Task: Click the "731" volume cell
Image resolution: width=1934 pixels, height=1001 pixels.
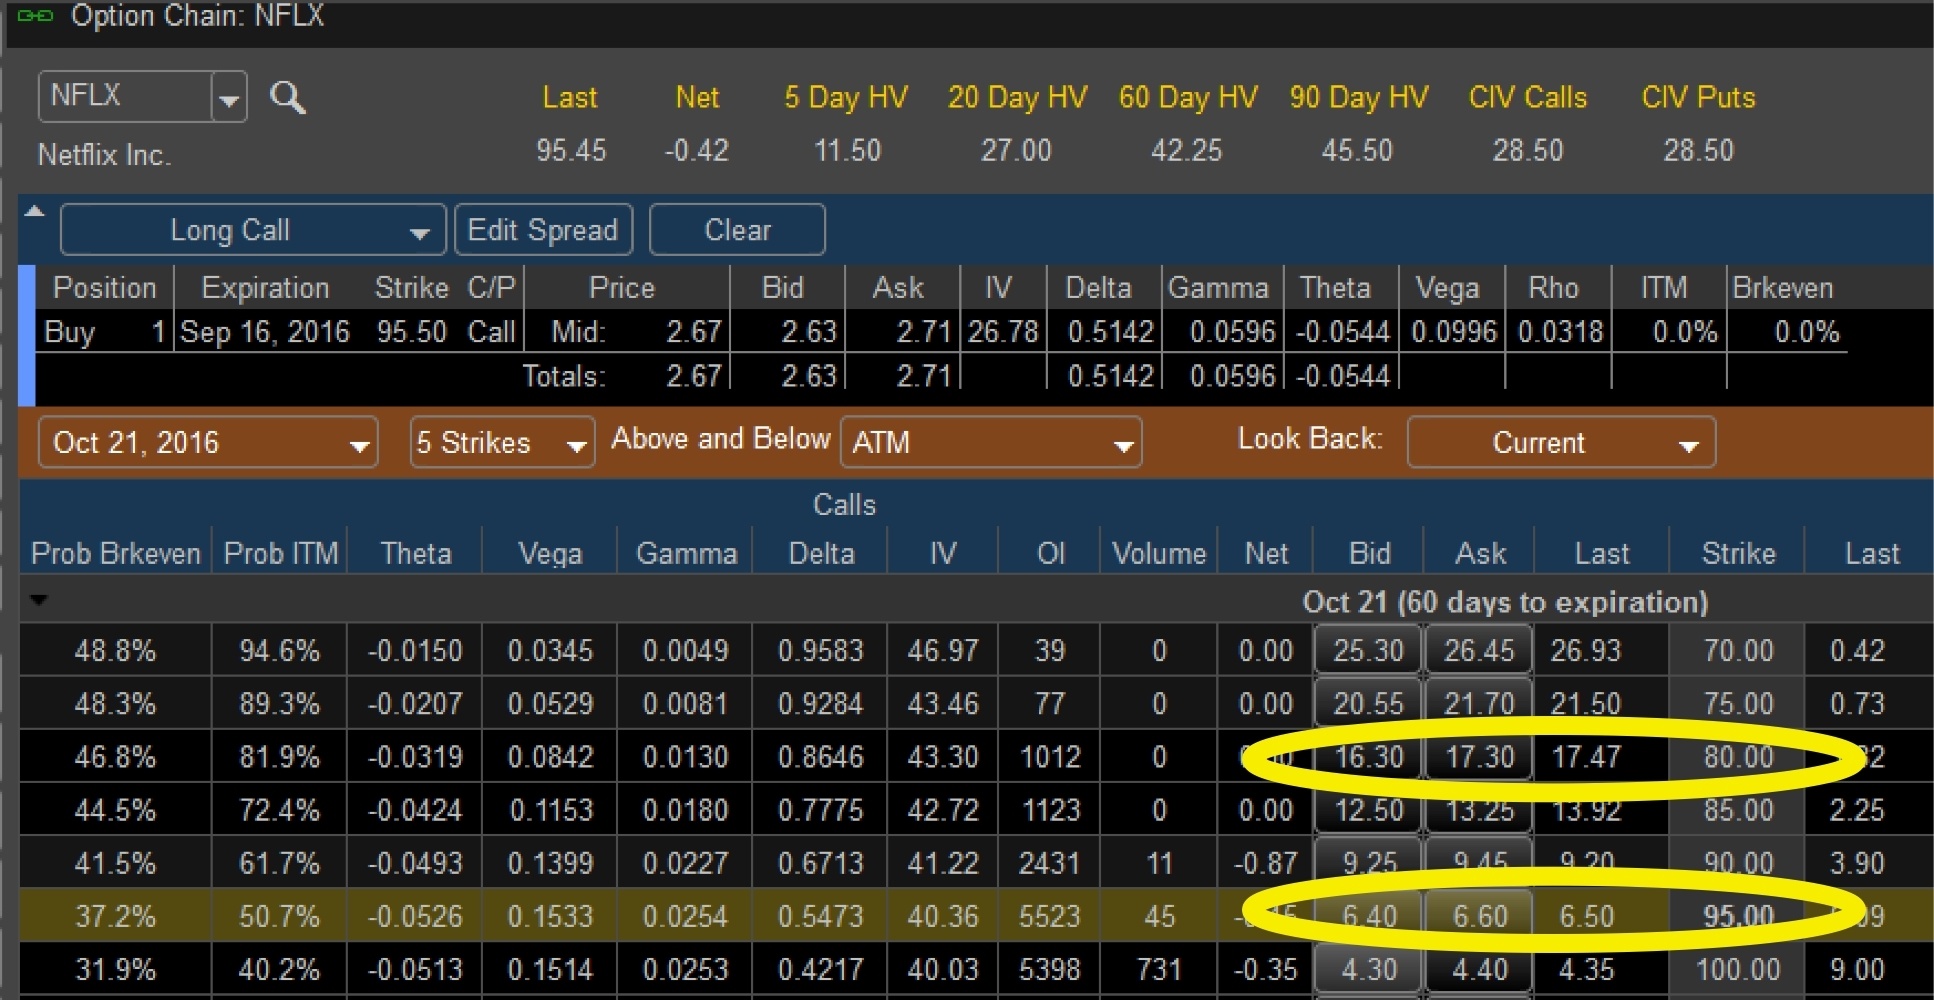Action: tap(1159, 969)
